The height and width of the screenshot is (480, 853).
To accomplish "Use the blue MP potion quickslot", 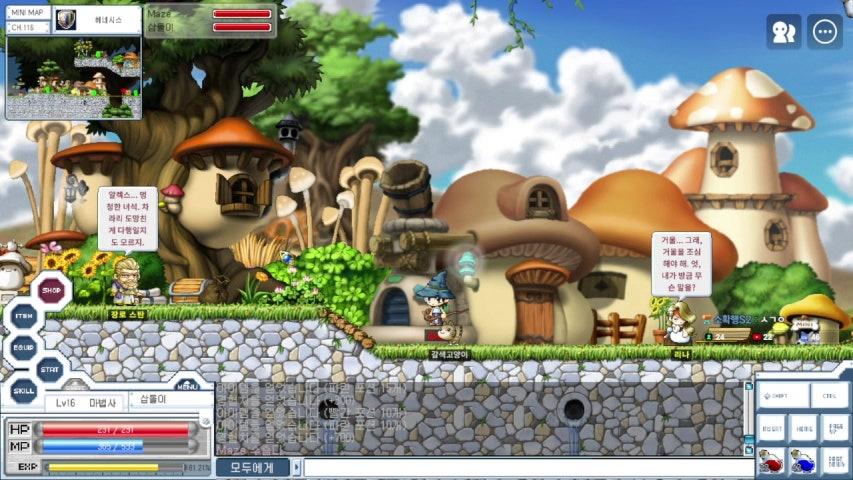I will coord(803,462).
